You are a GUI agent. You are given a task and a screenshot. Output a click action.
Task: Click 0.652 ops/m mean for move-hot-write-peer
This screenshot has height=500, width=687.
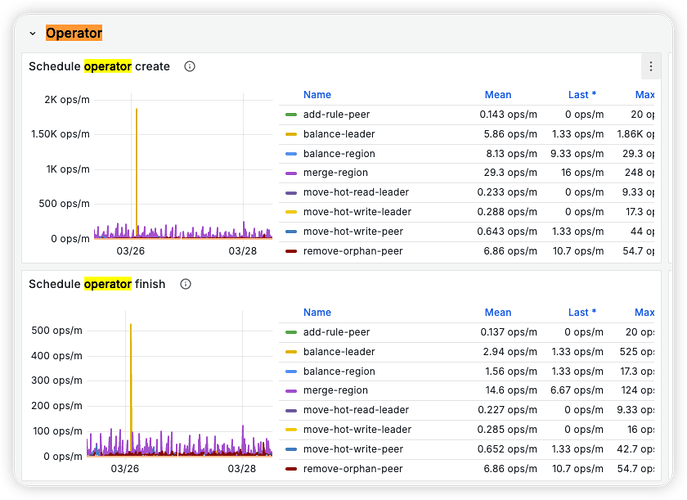(x=507, y=449)
